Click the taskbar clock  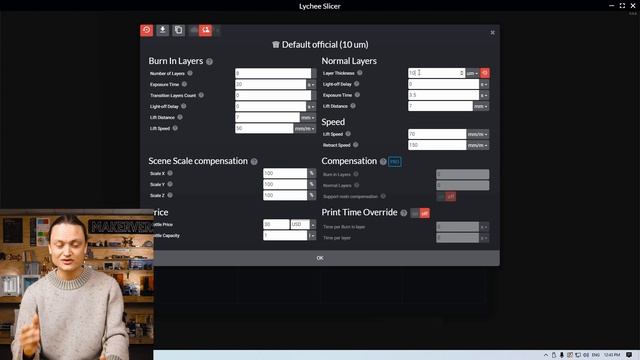612,355
